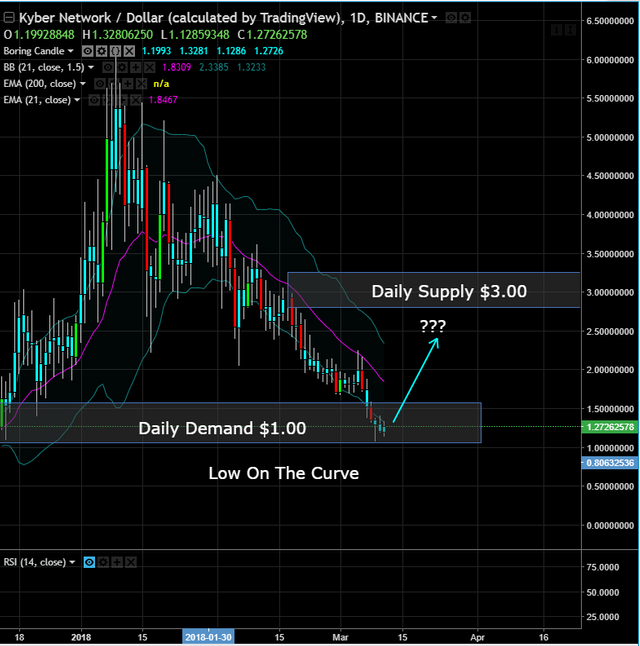Remove the BB indicator with X
Viewport: 640px width, 646px height.
coord(150,68)
